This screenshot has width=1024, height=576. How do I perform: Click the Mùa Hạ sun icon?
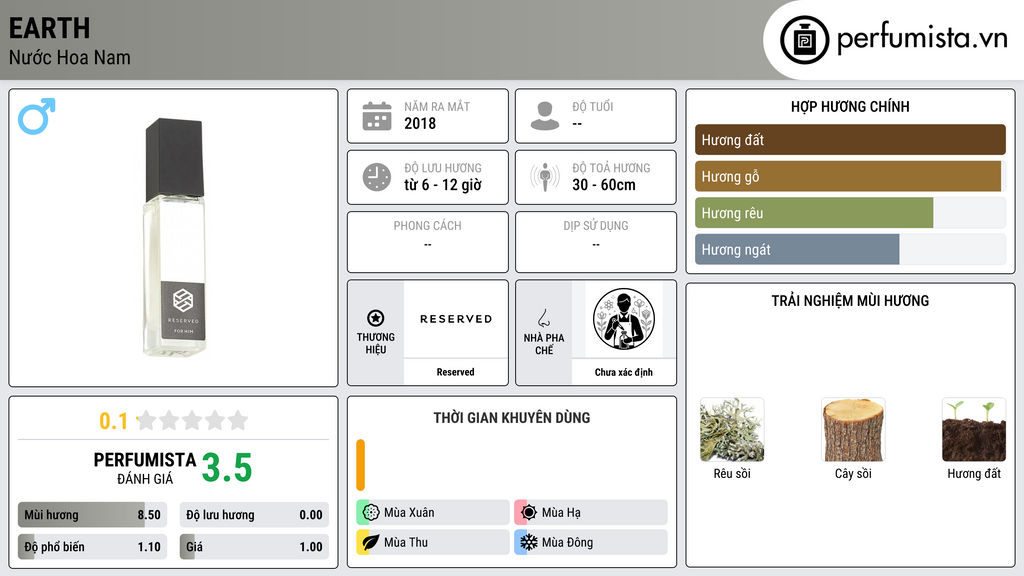pos(529,512)
